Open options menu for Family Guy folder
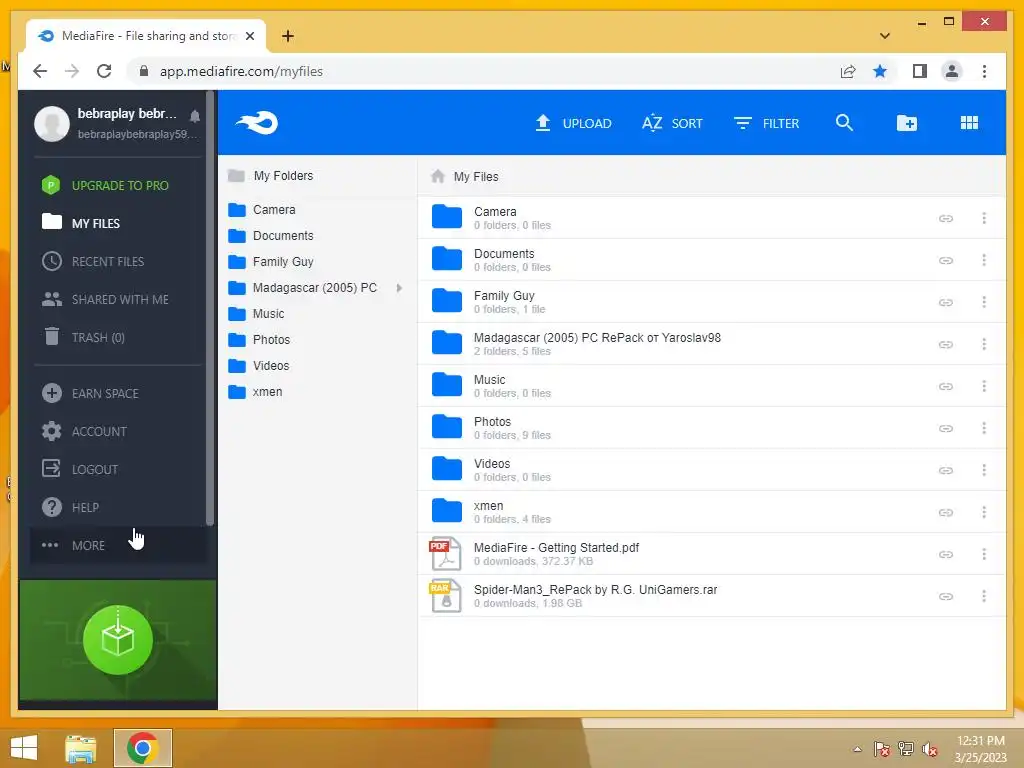The width and height of the screenshot is (1024, 768). pos(984,302)
